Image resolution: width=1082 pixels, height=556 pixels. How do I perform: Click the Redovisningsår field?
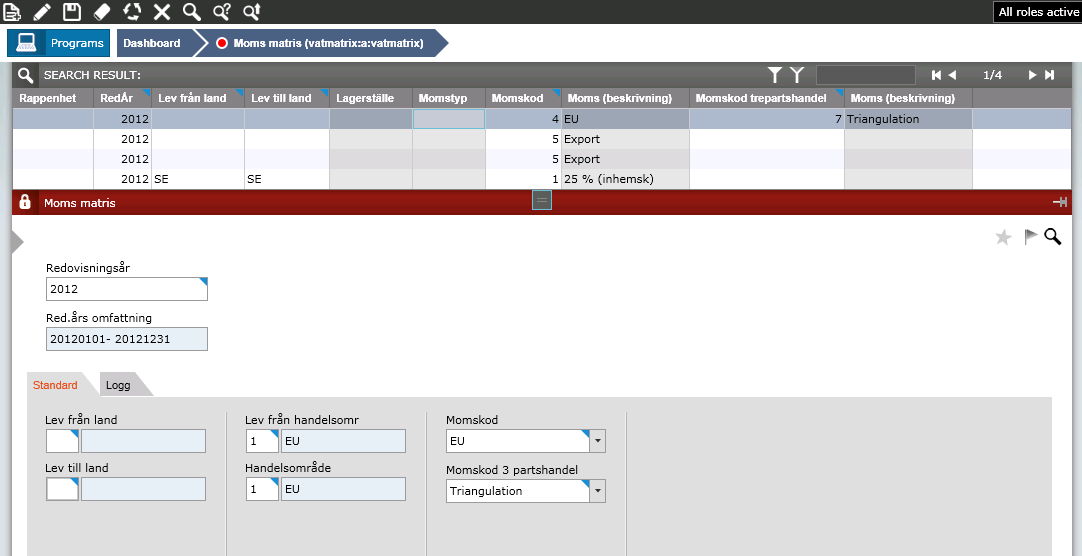127,289
